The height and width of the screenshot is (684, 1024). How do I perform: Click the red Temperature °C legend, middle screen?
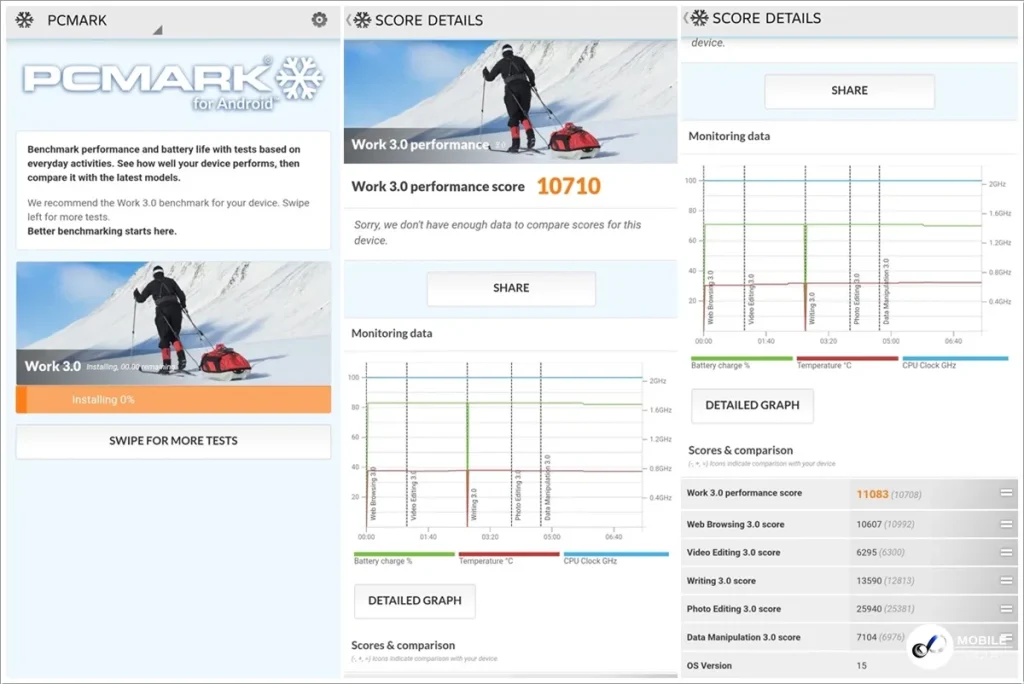[x=509, y=559]
